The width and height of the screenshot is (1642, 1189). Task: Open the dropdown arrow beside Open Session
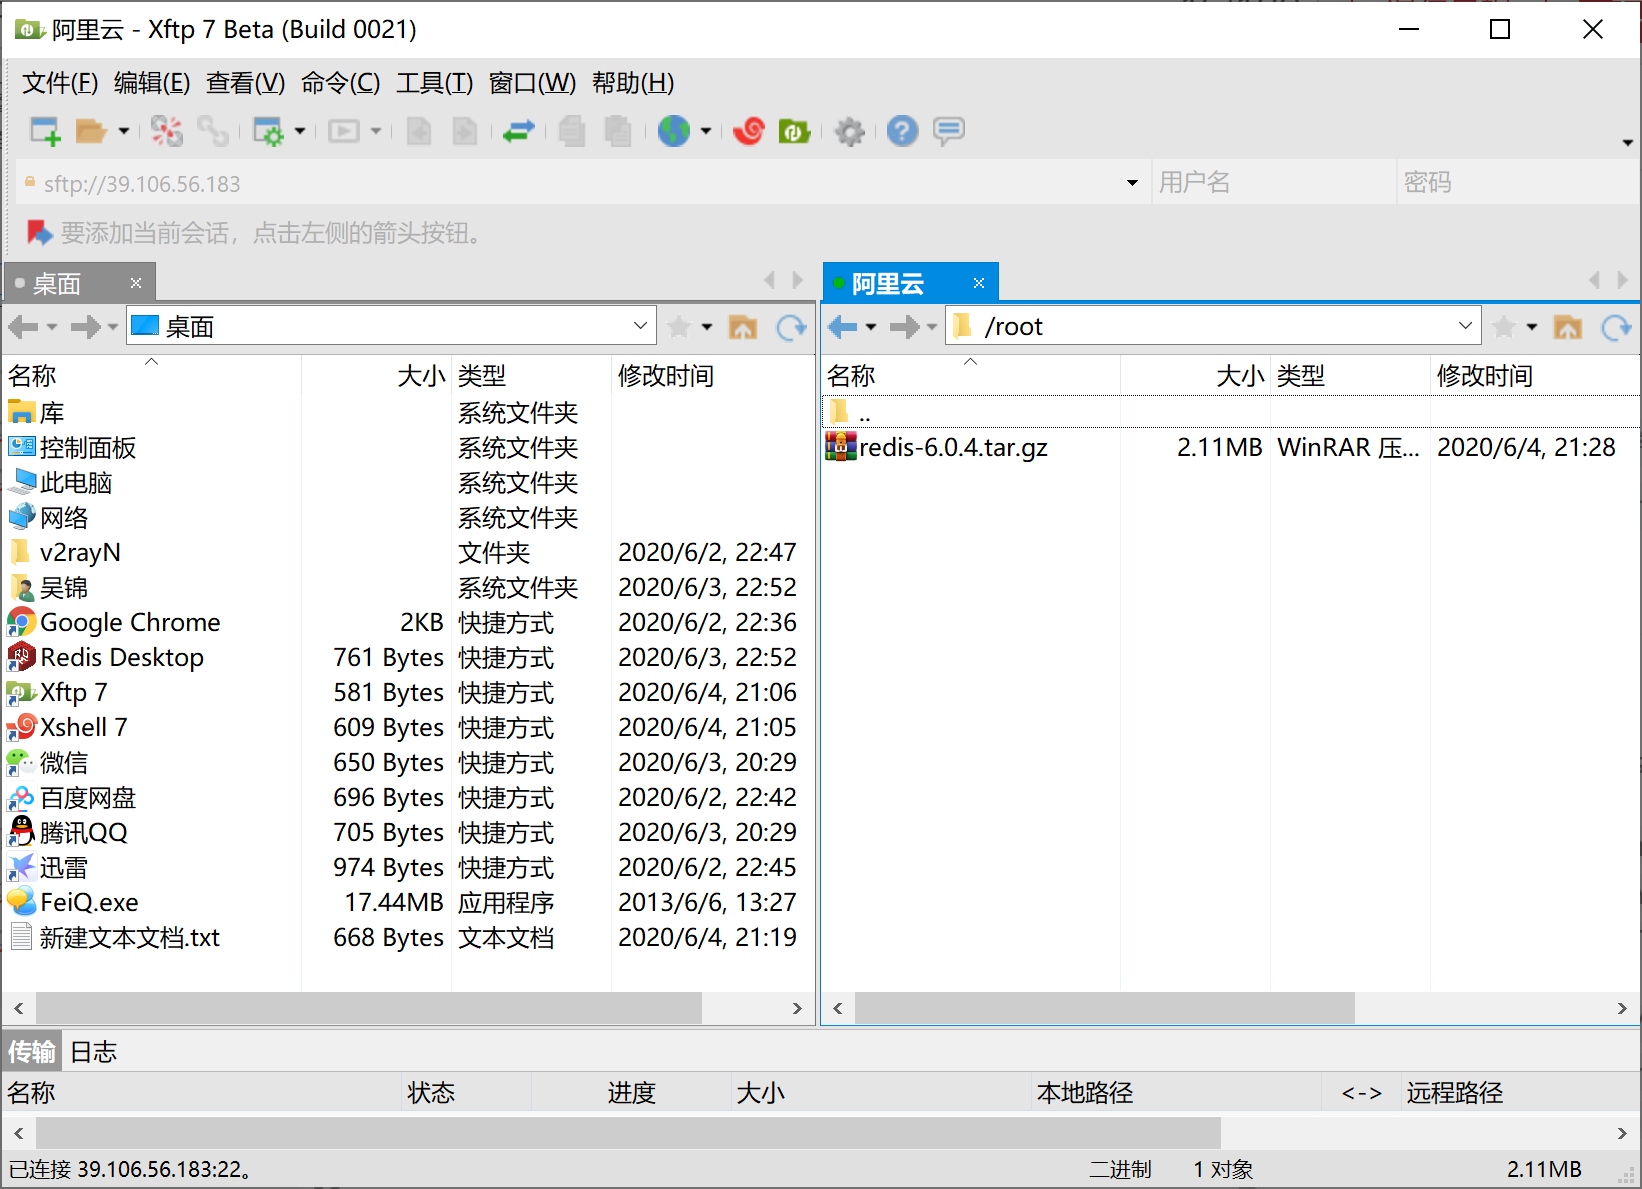point(123,131)
